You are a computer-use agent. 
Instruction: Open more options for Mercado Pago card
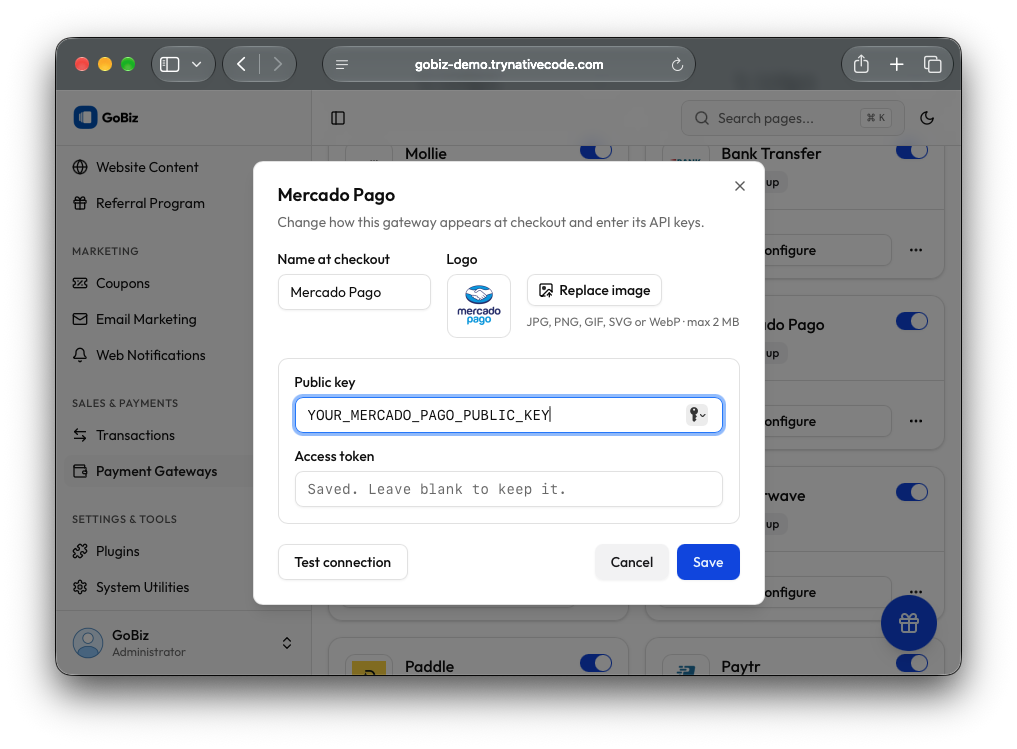(x=916, y=422)
